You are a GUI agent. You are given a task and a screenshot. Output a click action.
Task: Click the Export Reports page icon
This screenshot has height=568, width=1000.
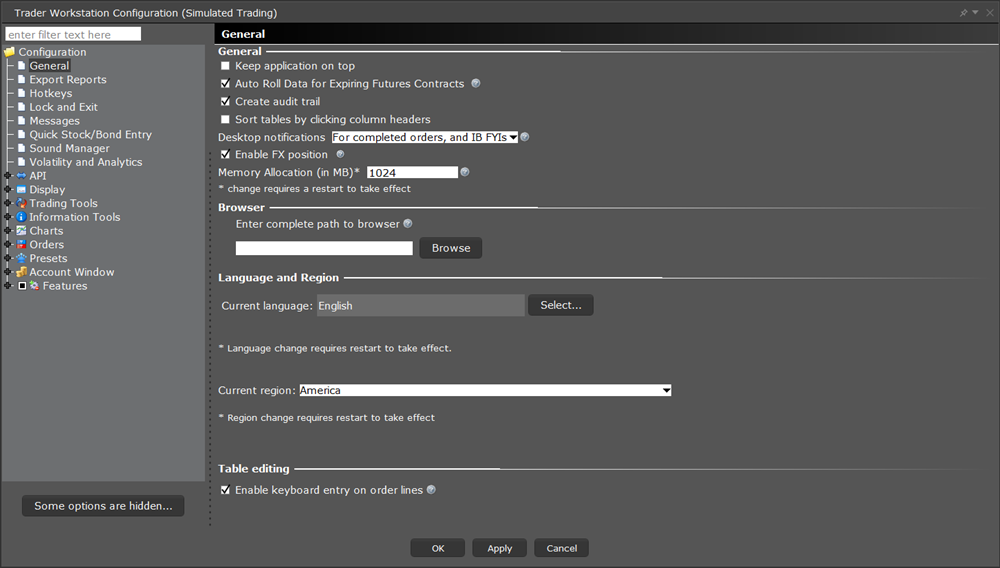pyautogui.click(x=21, y=80)
